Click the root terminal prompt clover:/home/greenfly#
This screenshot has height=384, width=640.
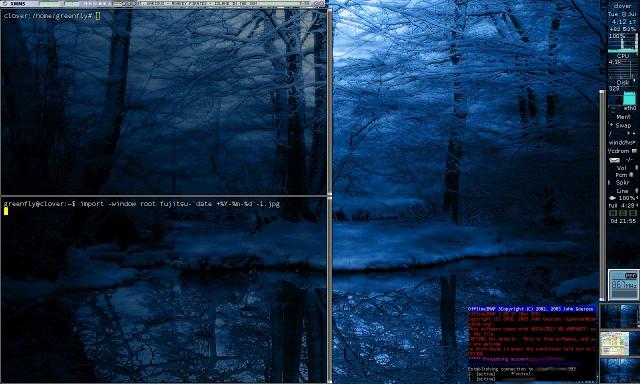tap(48, 16)
